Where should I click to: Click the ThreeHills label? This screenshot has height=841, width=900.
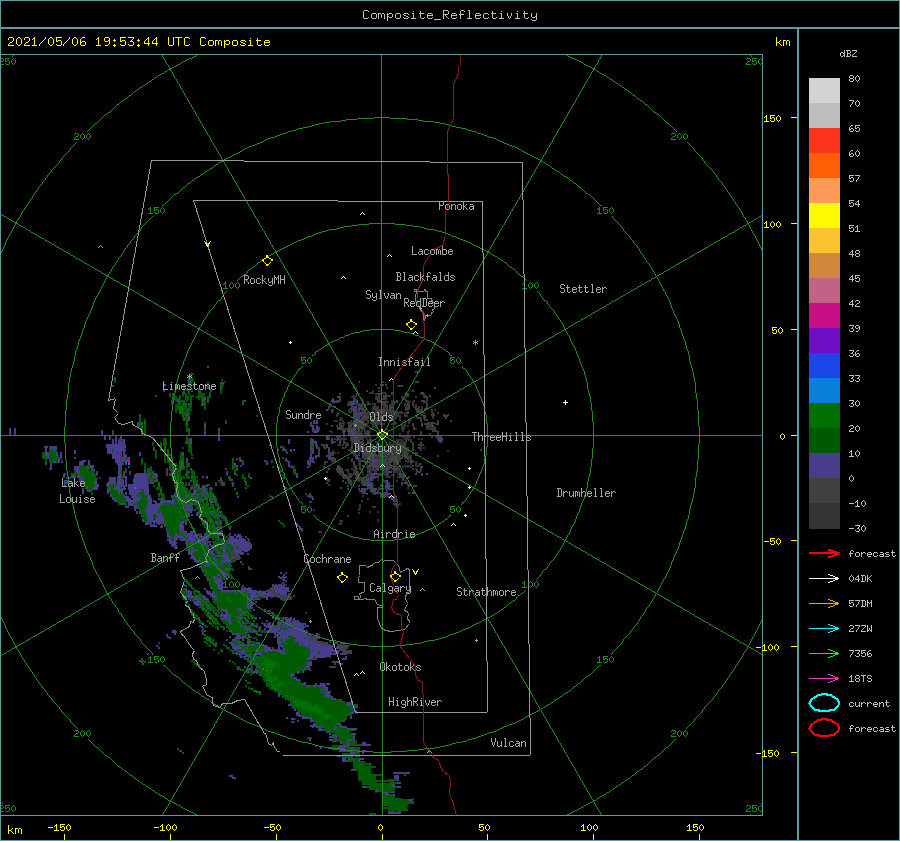pyautogui.click(x=502, y=437)
